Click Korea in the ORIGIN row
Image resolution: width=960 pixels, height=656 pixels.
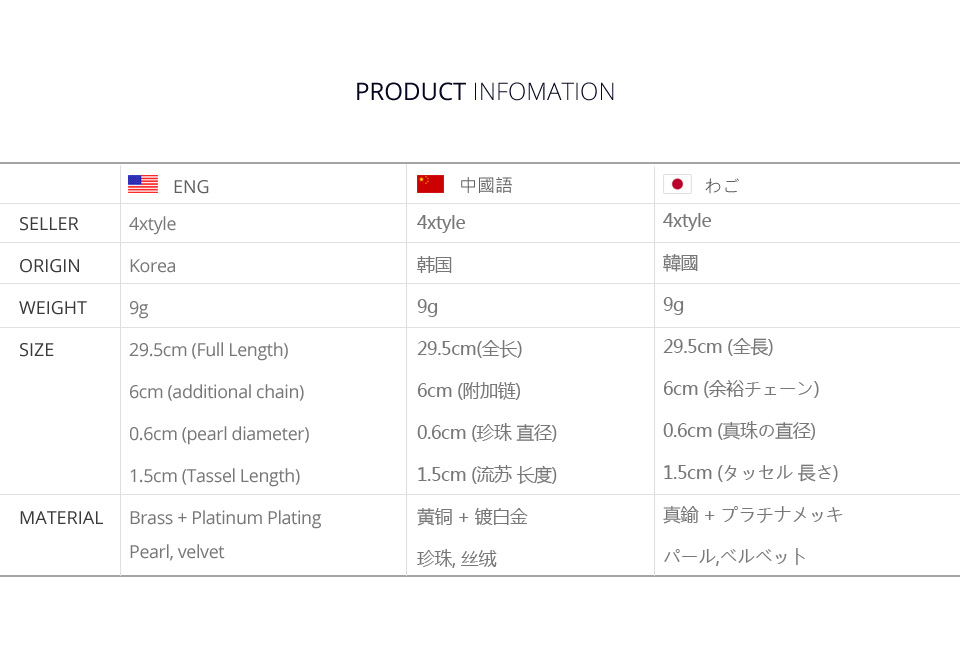[x=152, y=266]
